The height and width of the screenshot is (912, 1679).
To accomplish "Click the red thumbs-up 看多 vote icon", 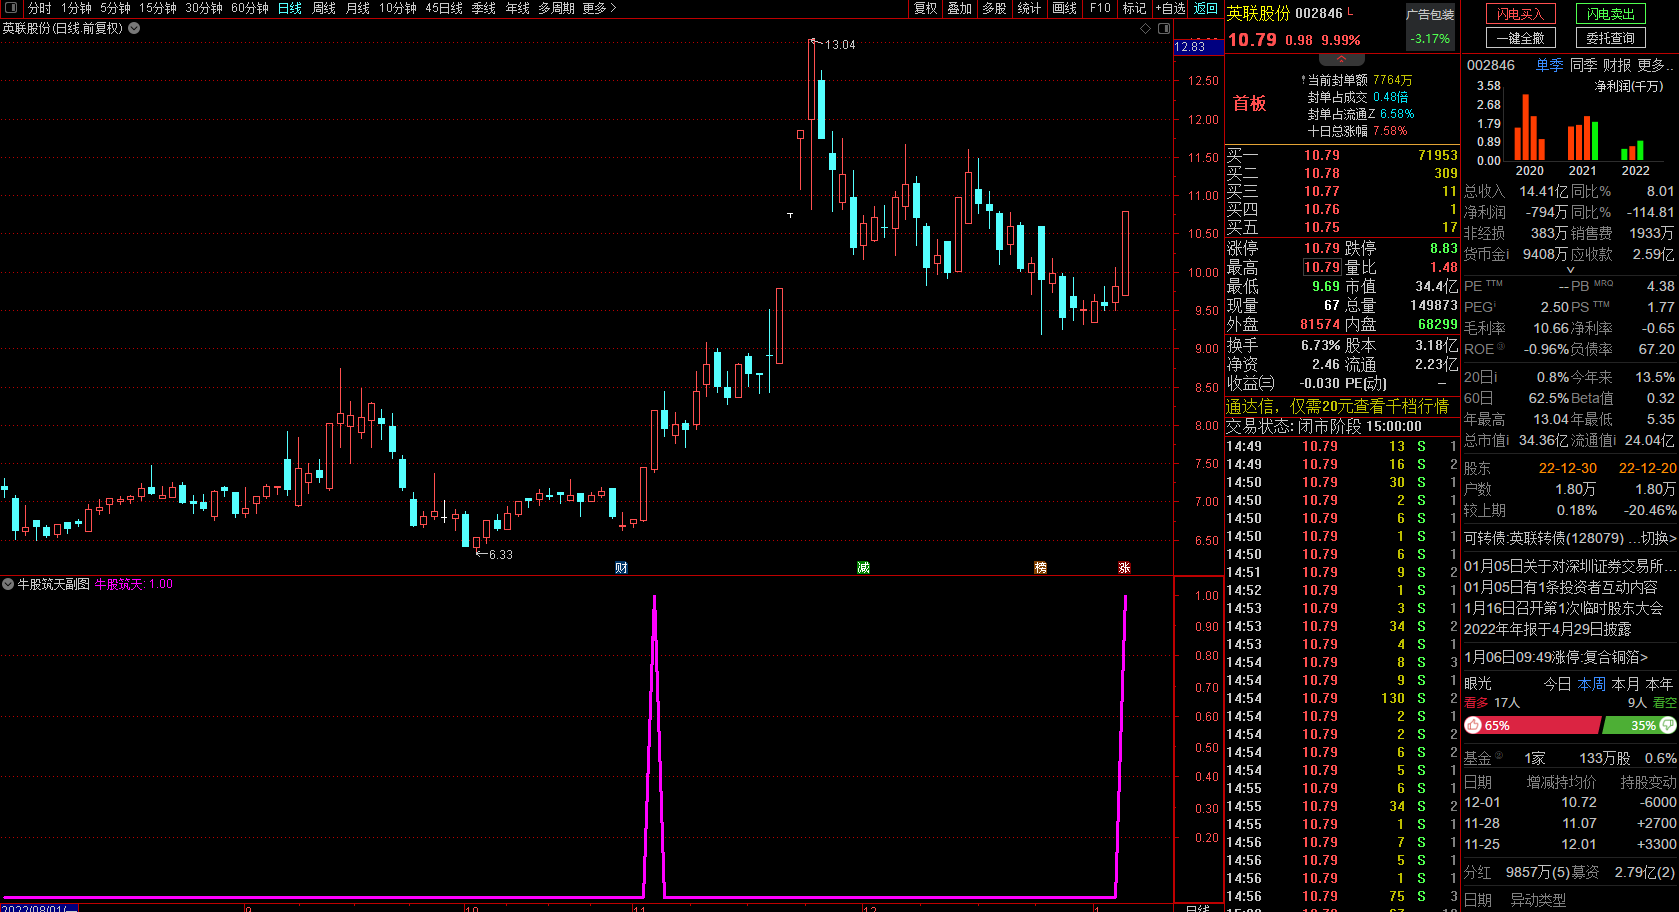I will tap(1473, 725).
